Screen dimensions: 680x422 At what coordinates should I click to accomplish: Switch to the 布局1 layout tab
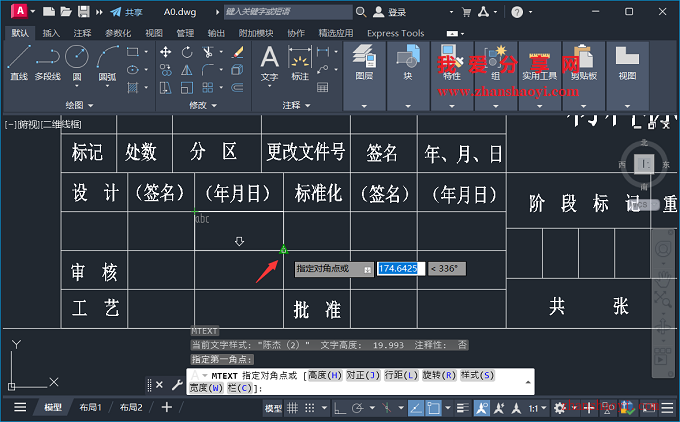pyautogui.click(x=90, y=407)
